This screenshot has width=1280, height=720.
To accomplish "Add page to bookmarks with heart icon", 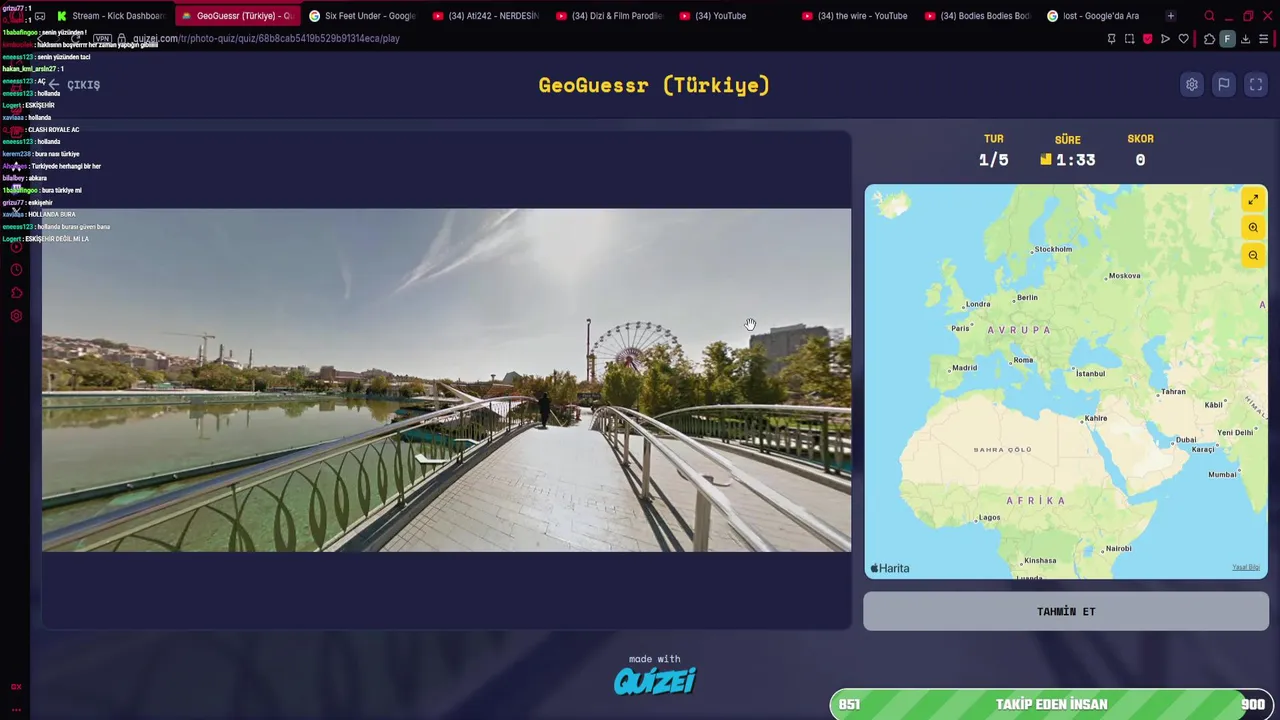I will click(1184, 39).
